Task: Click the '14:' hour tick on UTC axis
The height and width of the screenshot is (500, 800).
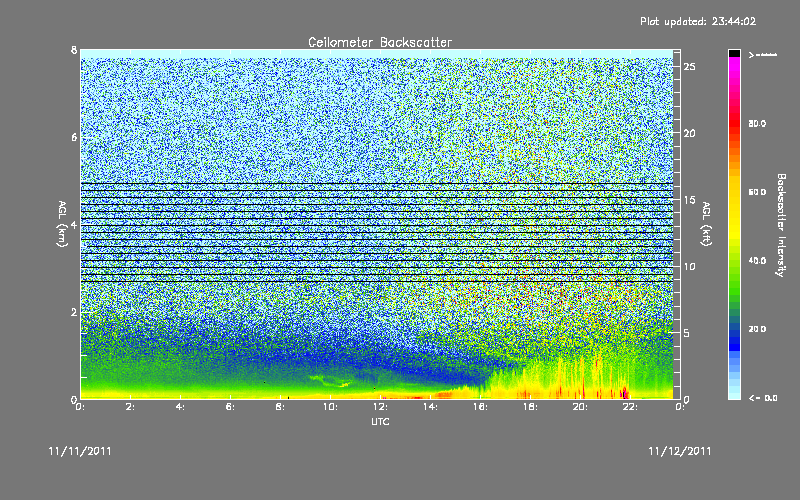Action: pyautogui.click(x=431, y=407)
